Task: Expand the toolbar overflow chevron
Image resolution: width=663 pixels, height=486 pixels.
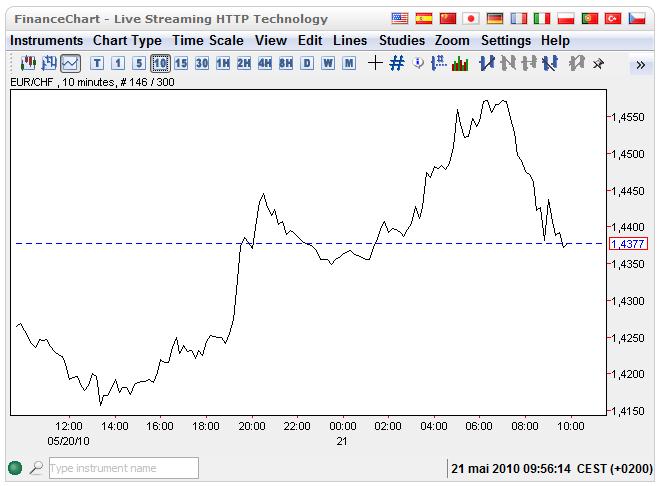Action: click(x=641, y=65)
